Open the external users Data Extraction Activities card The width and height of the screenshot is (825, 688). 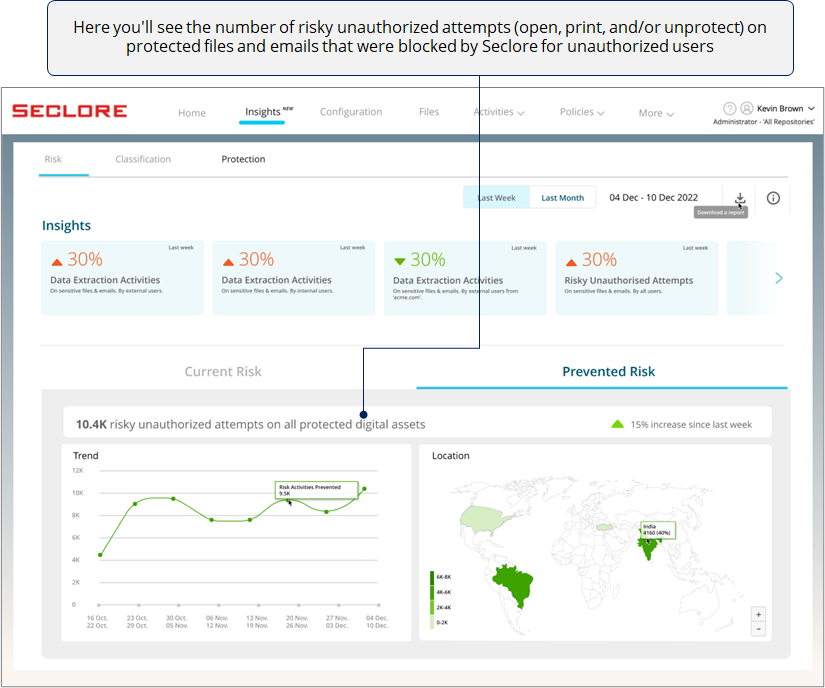pos(123,278)
